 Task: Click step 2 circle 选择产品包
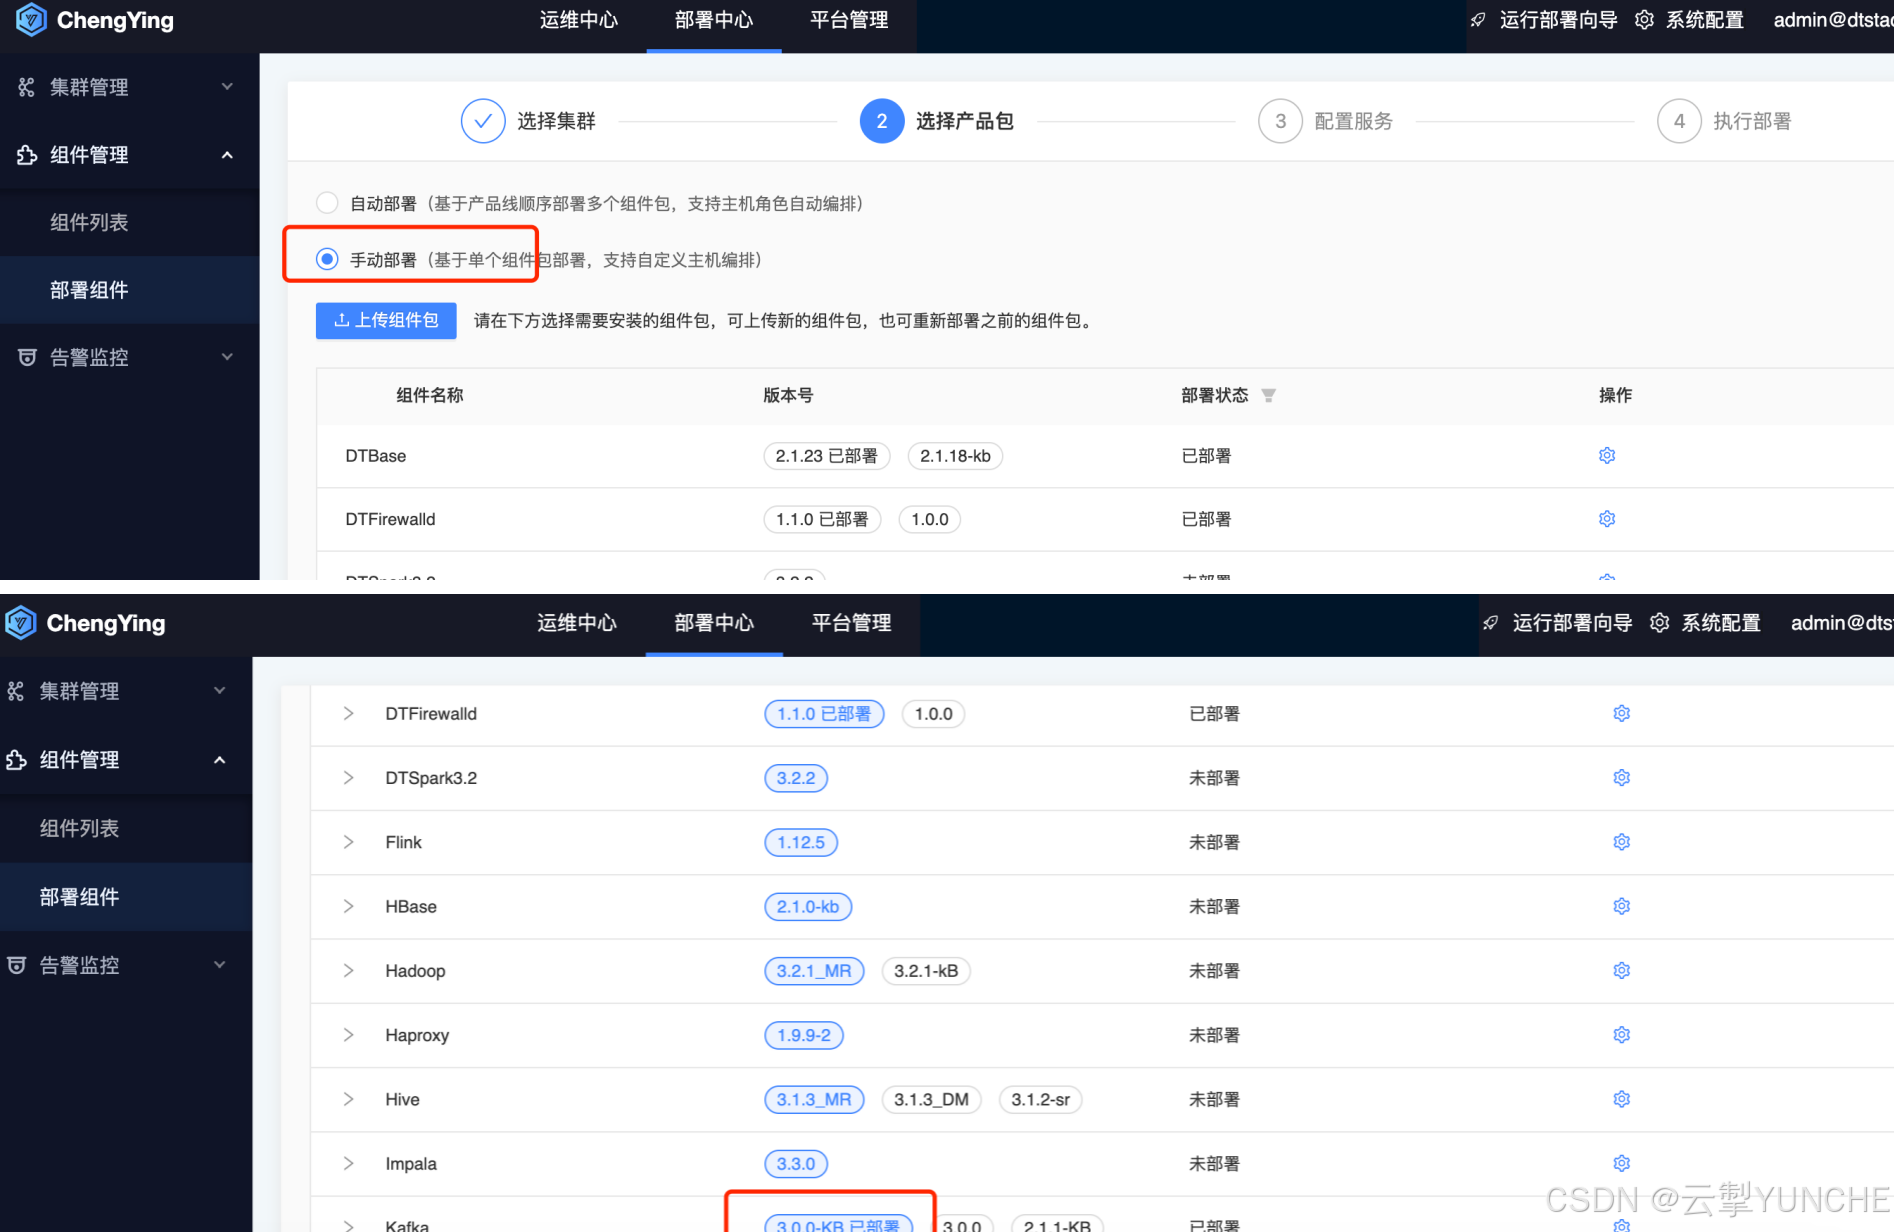(x=882, y=121)
